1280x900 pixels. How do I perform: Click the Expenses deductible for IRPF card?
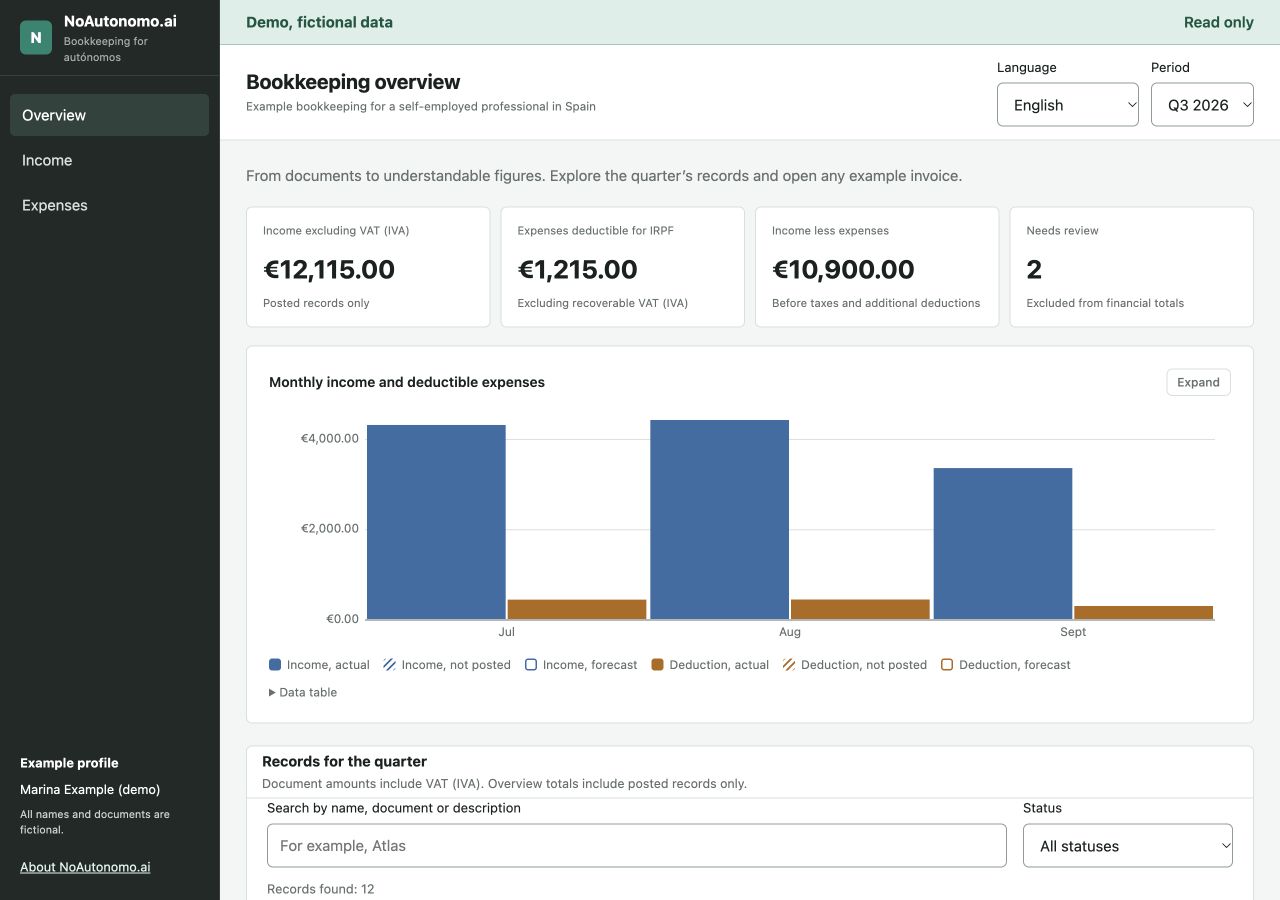[623, 267]
